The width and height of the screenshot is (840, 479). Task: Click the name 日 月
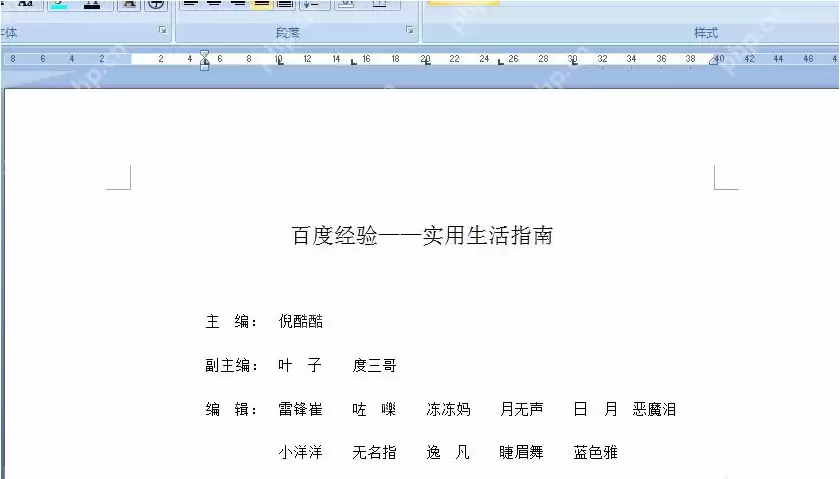coord(596,409)
